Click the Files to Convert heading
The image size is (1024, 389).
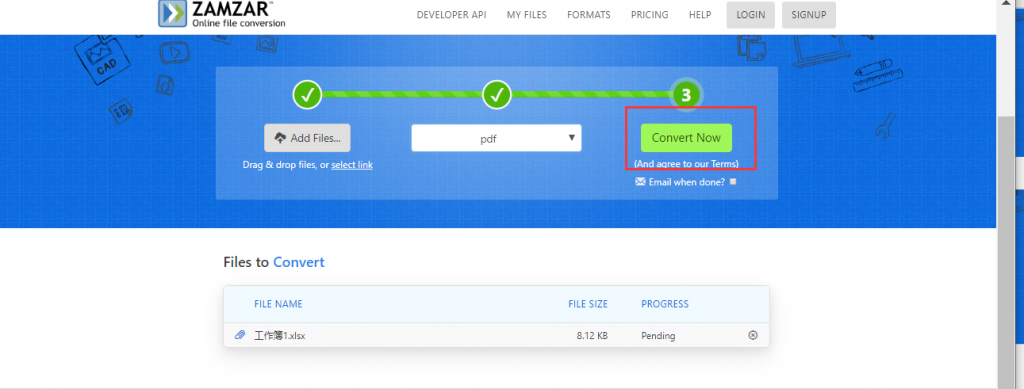[274, 262]
